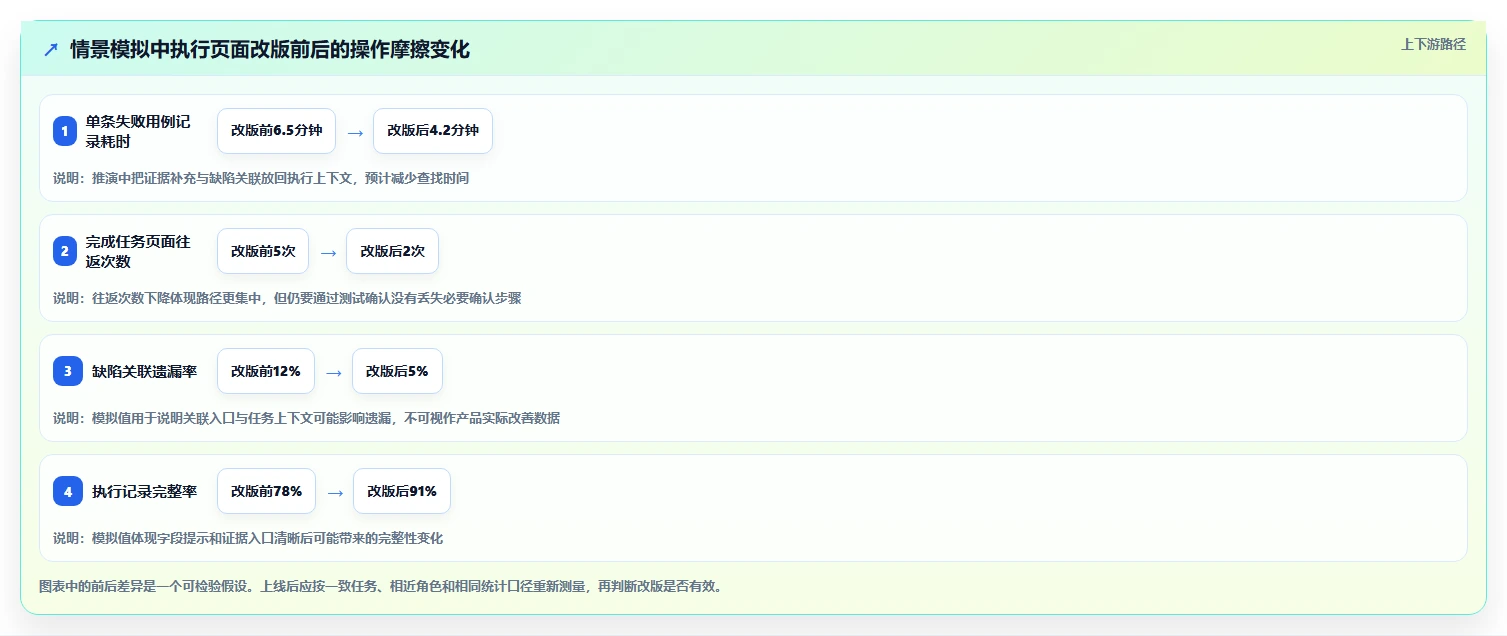Select the step 4 number badge
The width and height of the screenshot is (1507, 636).
[68, 491]
